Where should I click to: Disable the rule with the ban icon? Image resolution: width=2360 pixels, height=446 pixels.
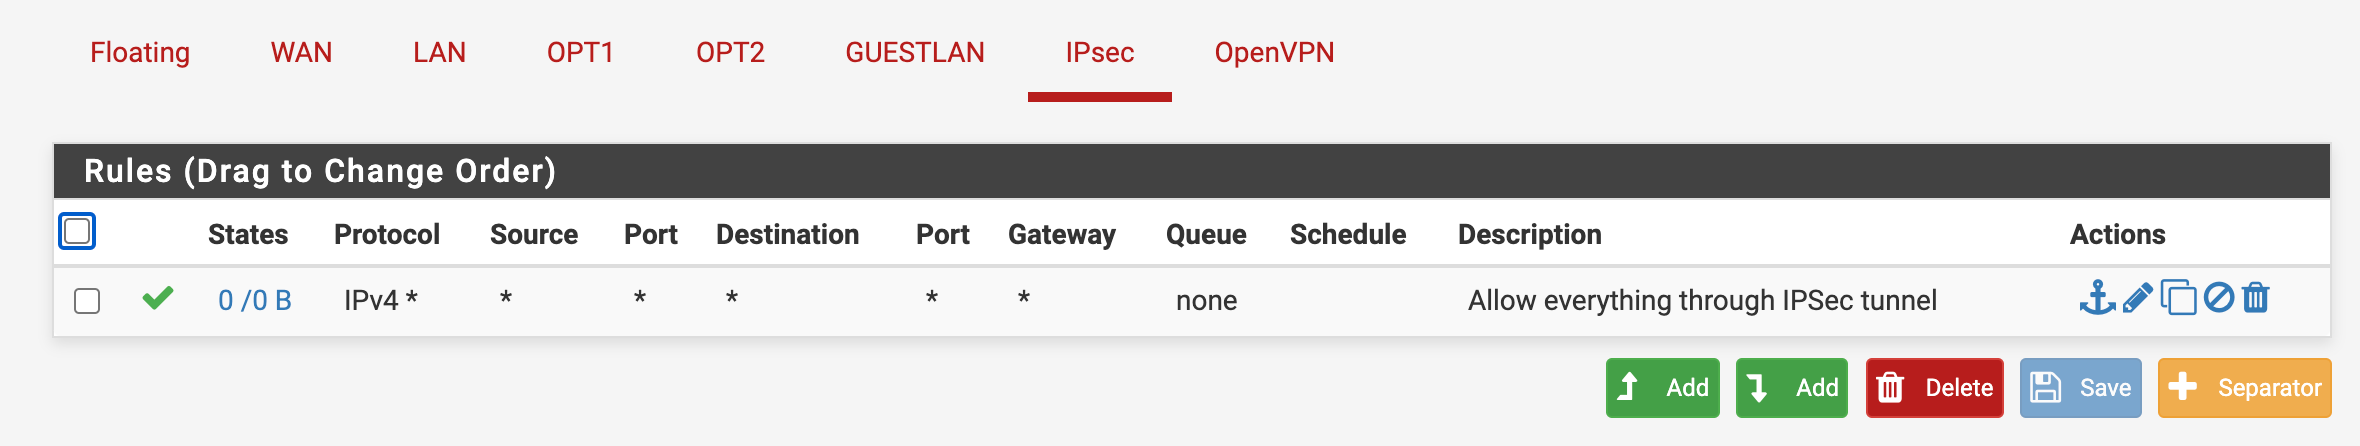pos(2219,298)
